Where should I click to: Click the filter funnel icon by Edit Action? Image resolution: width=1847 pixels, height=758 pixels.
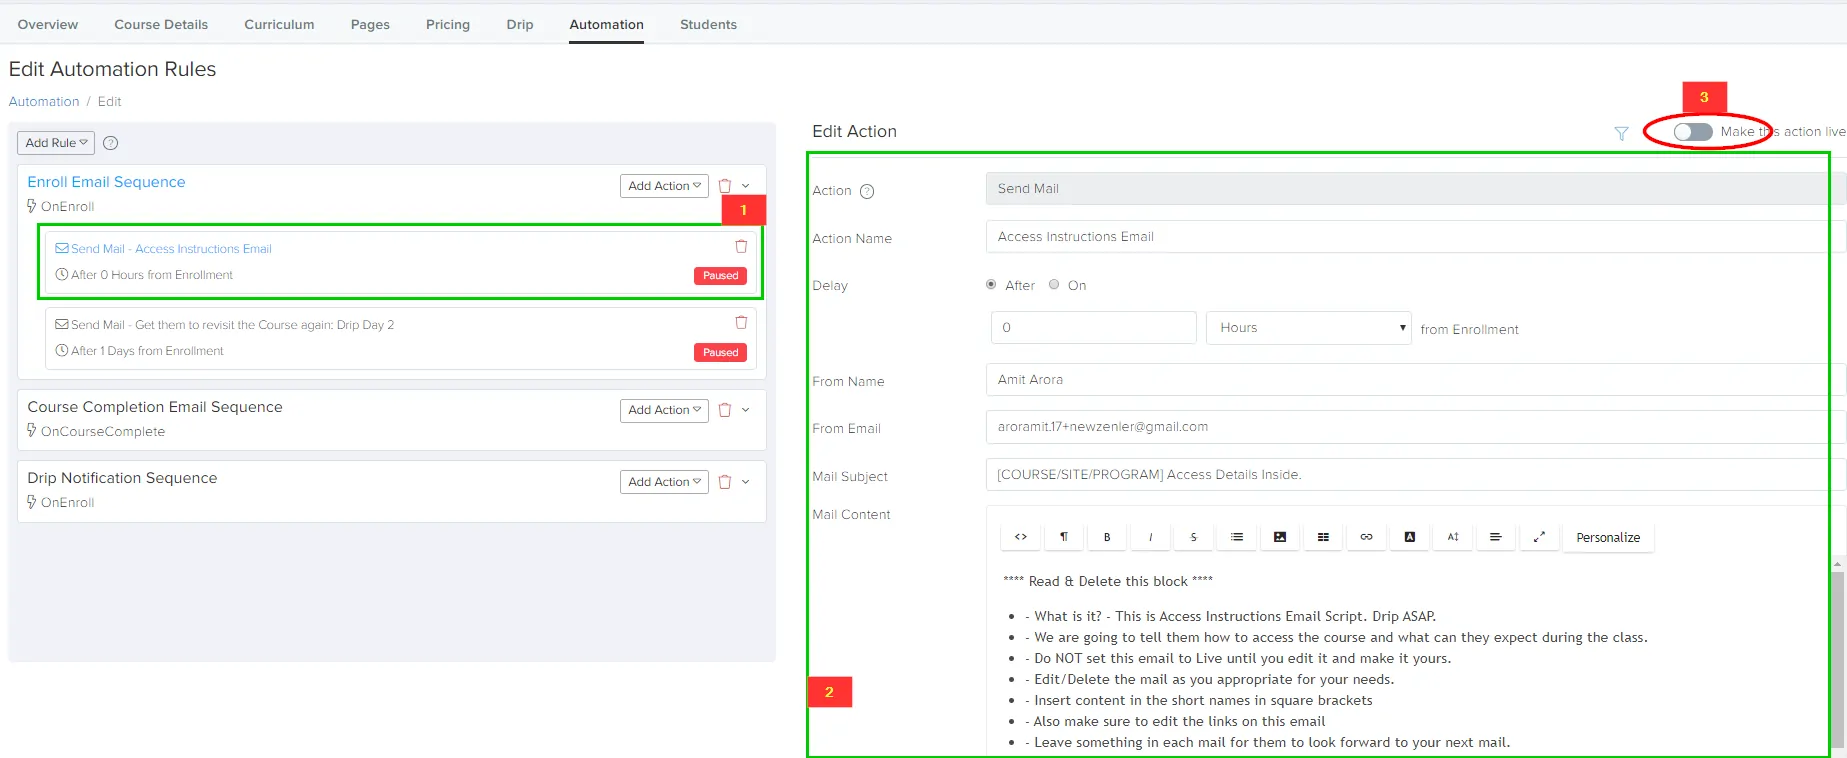point(1621,133)
